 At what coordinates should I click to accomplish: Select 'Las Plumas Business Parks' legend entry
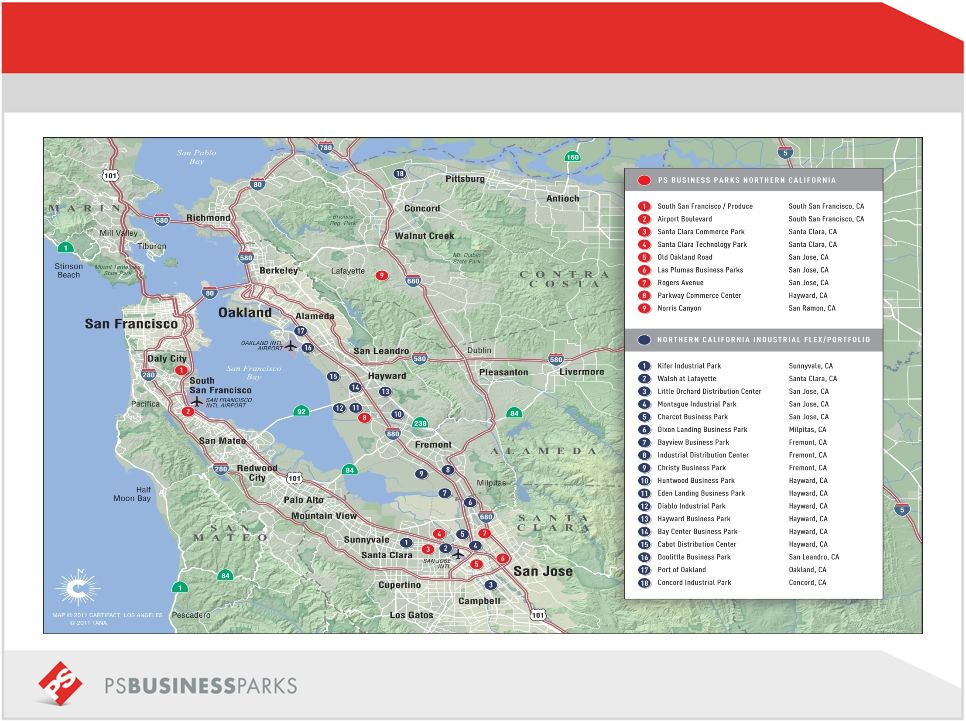pyautogui.click(x=700, y=270)
